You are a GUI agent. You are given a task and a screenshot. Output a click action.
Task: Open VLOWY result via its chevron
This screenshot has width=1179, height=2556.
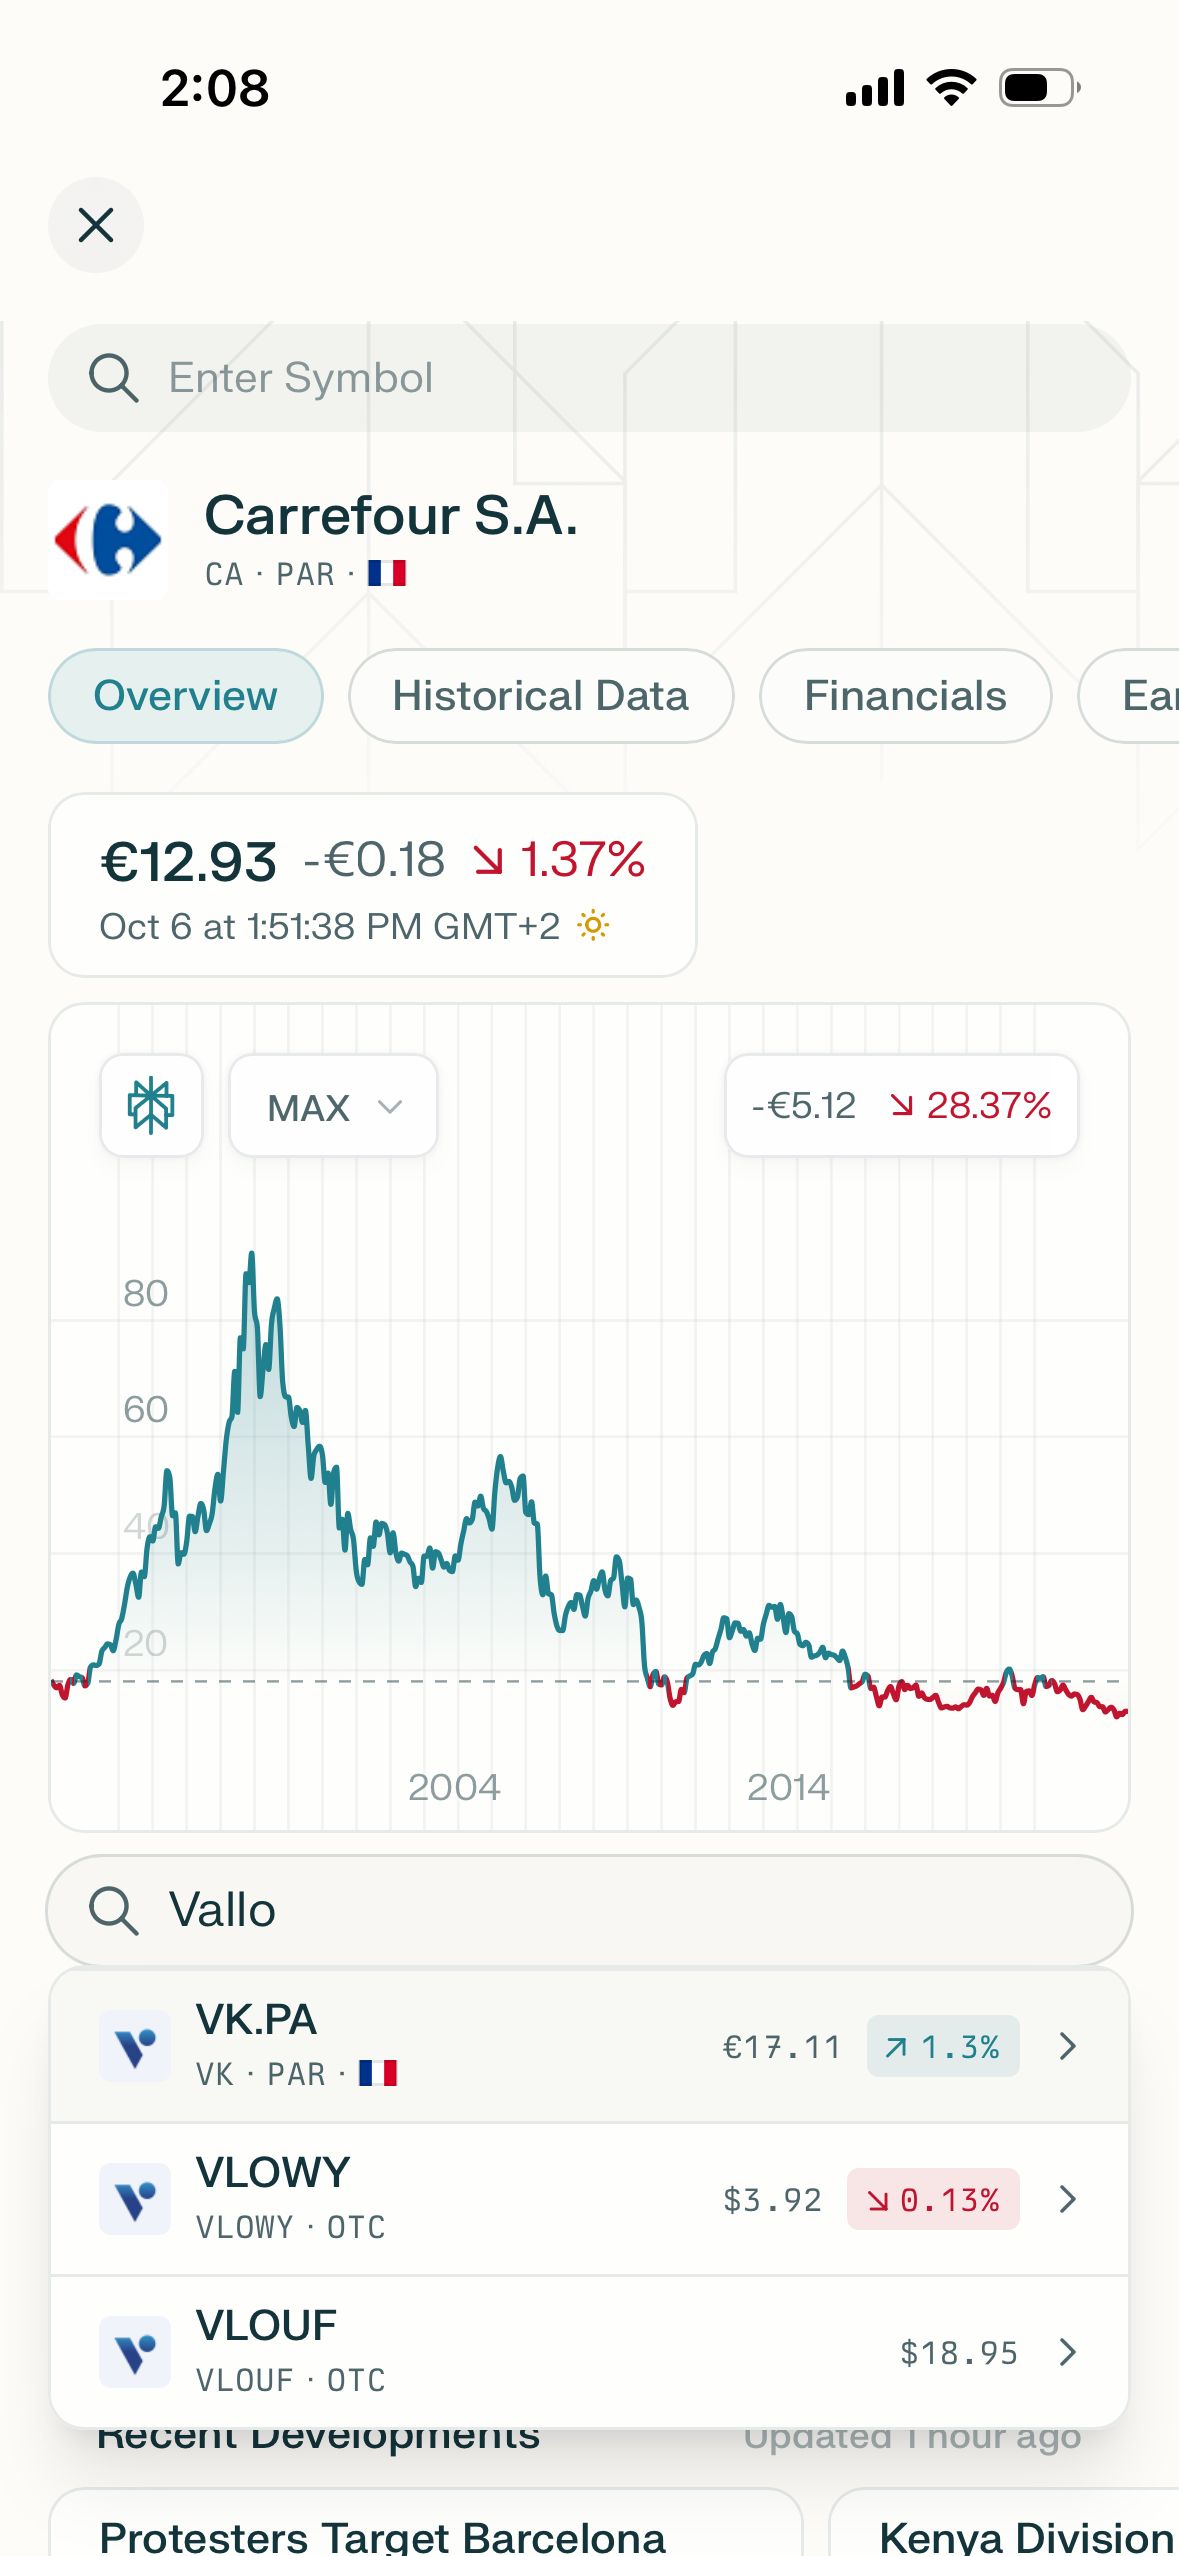[x=1067, y=2199]
